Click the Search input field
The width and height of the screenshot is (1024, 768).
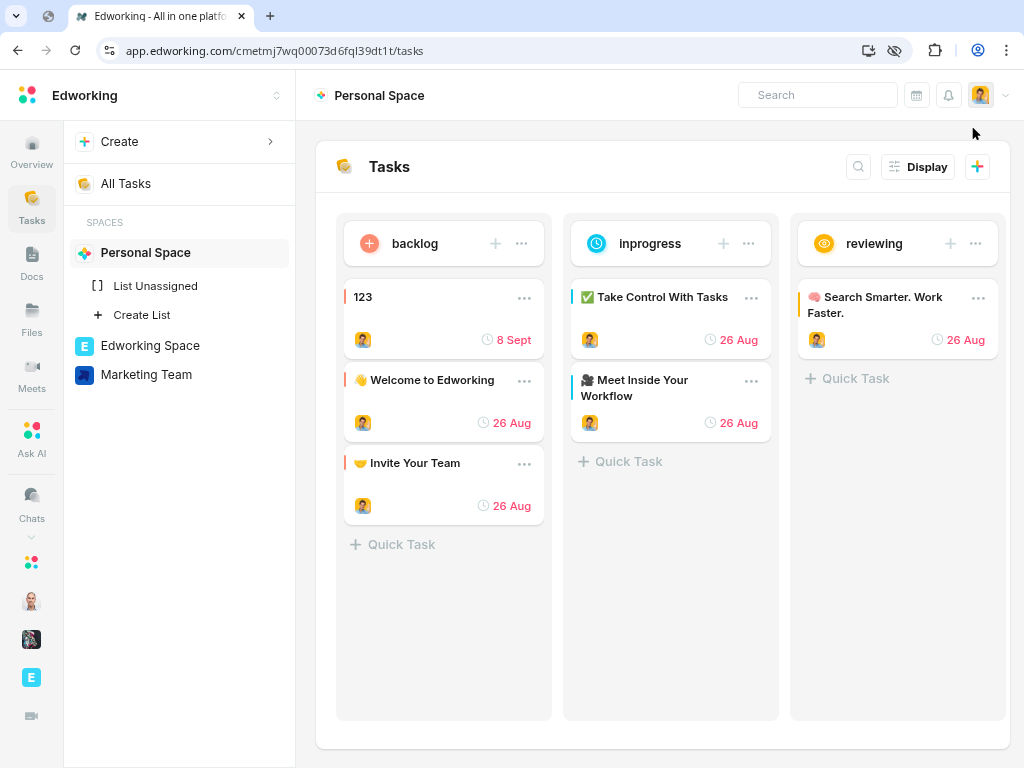(x=818, y=95)
